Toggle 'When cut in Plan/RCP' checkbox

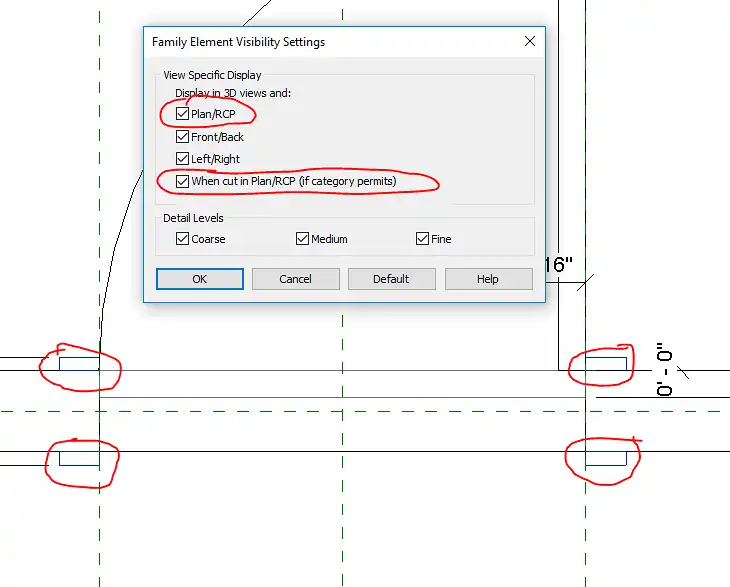click(x=182, y=182)
